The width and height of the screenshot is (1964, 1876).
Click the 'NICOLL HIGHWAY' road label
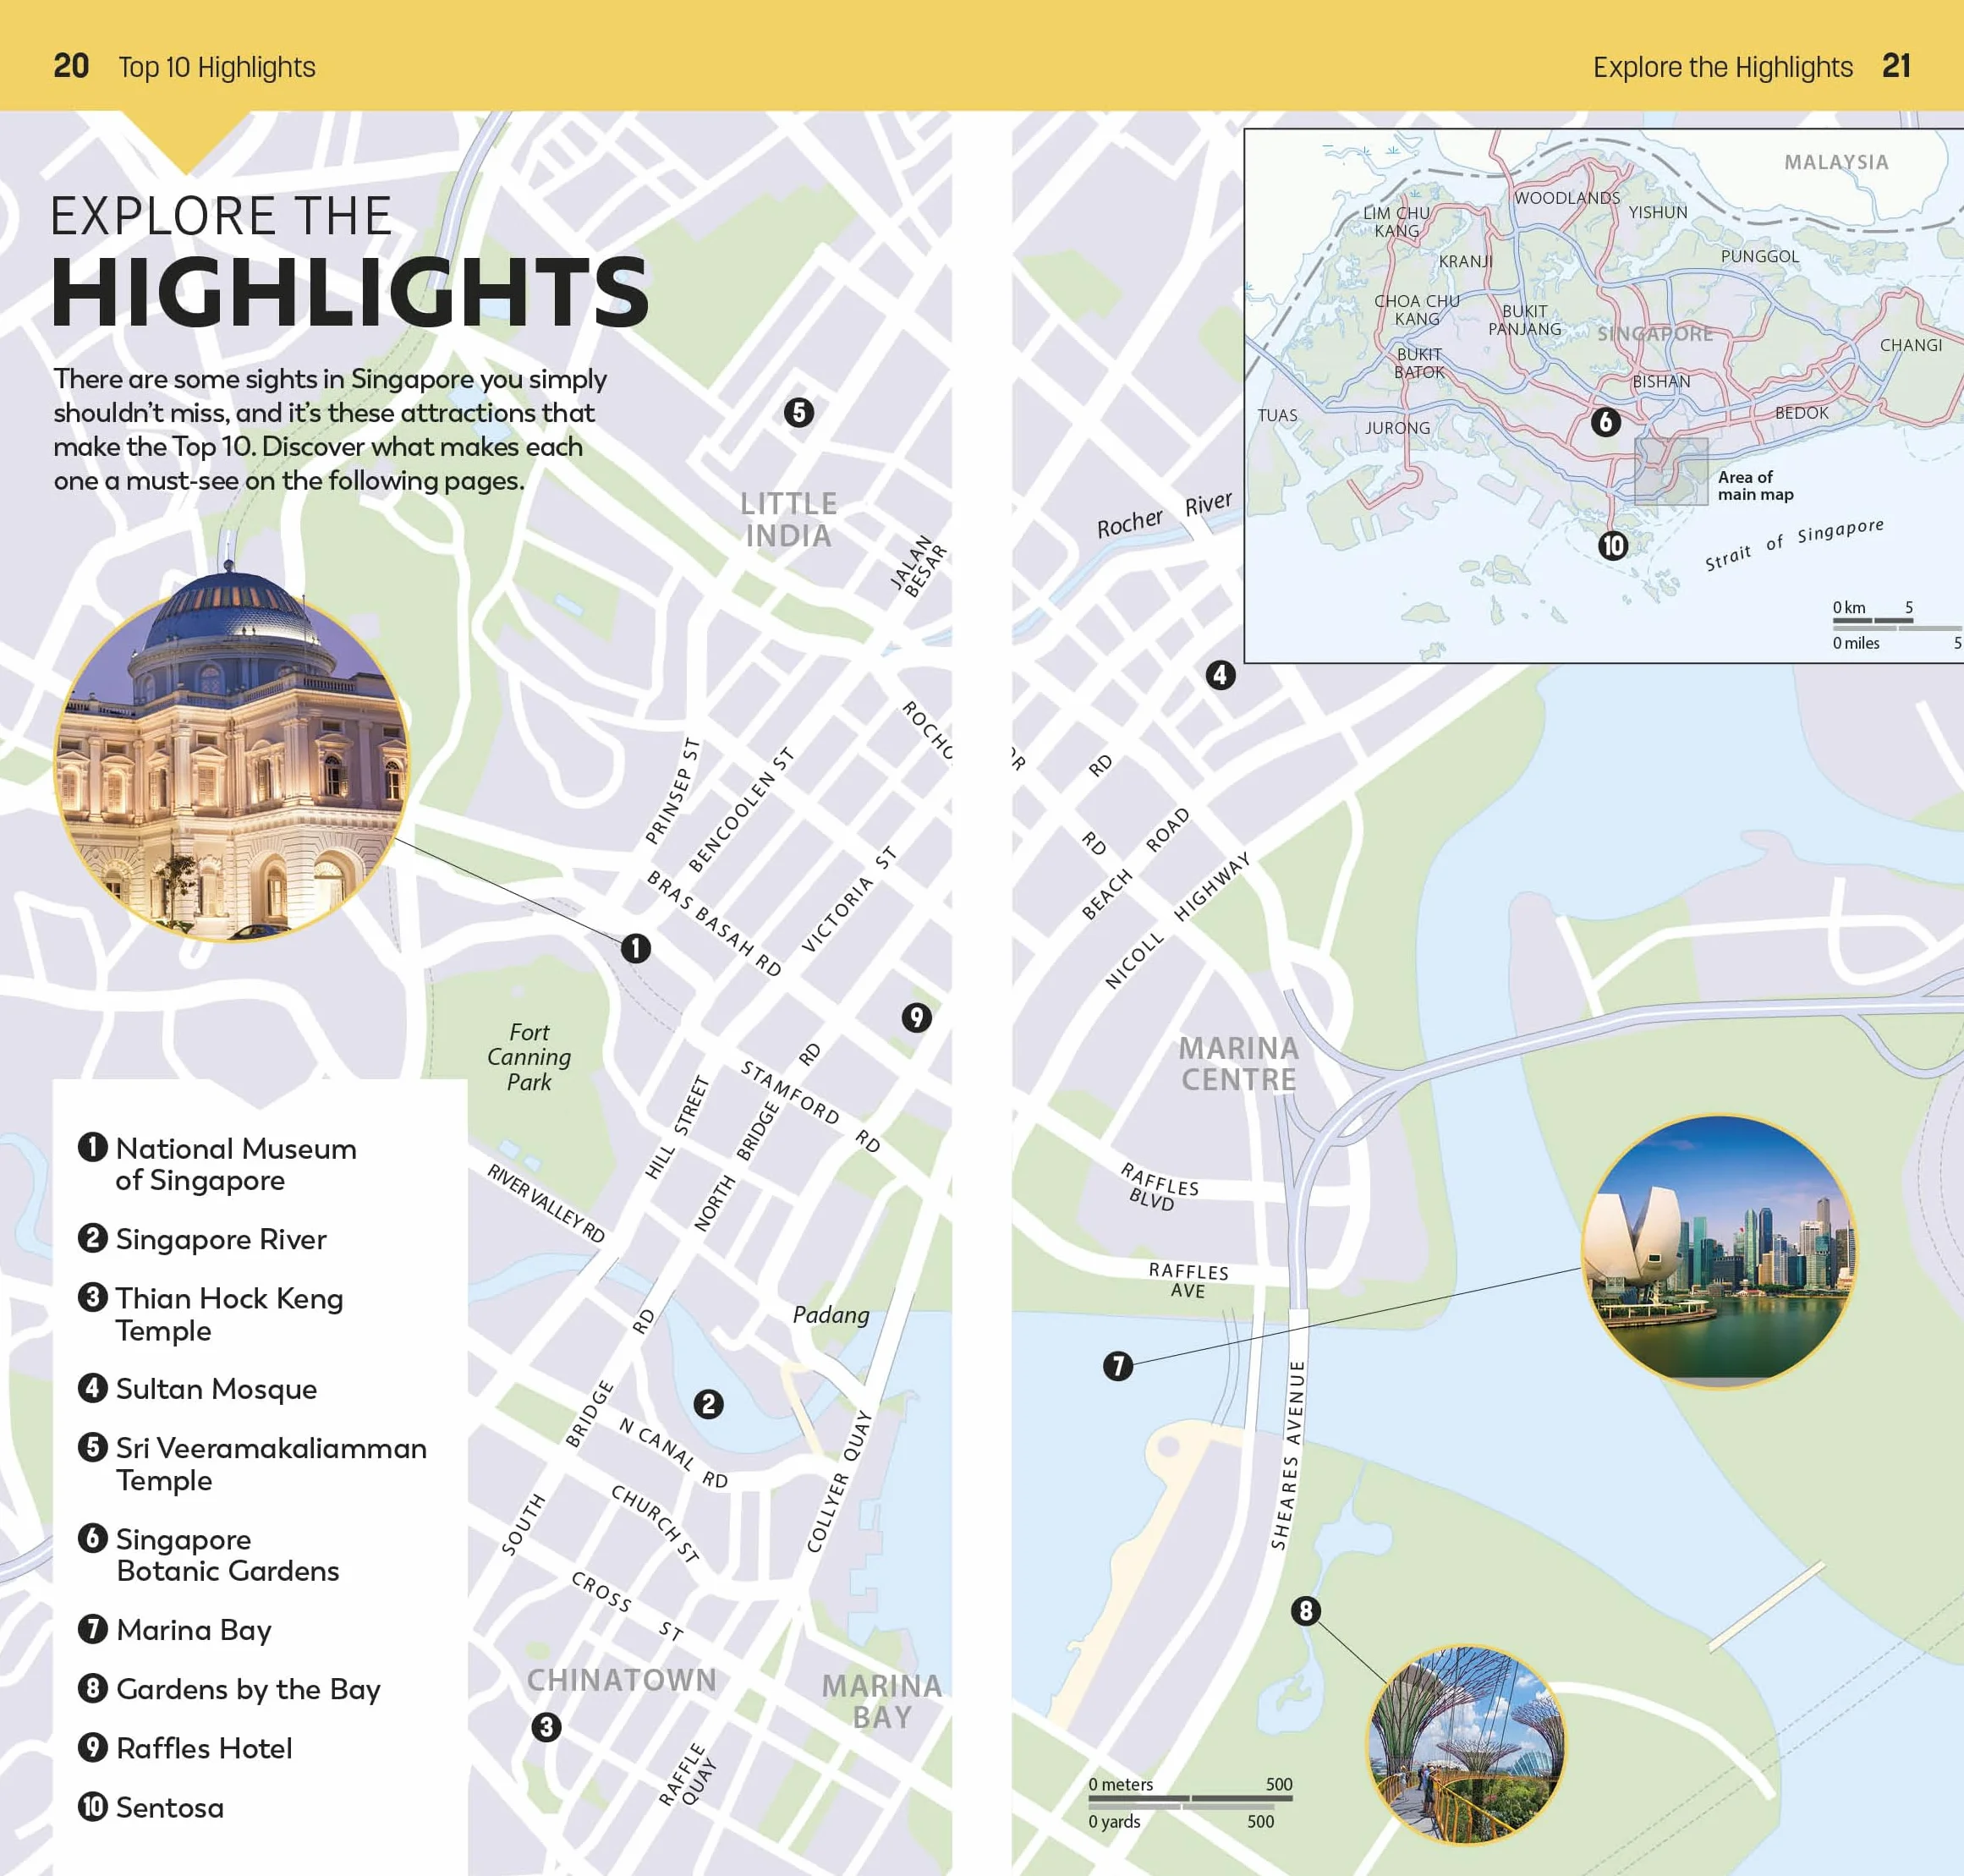[1177, 921]
